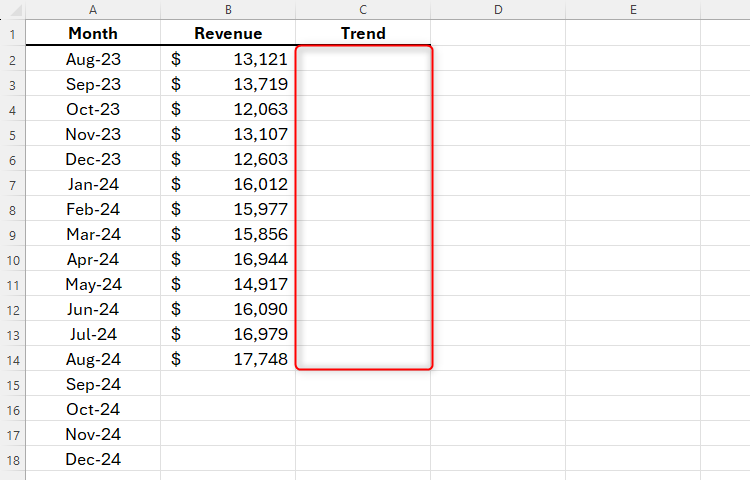Select row 14 header

coord(12,360)
